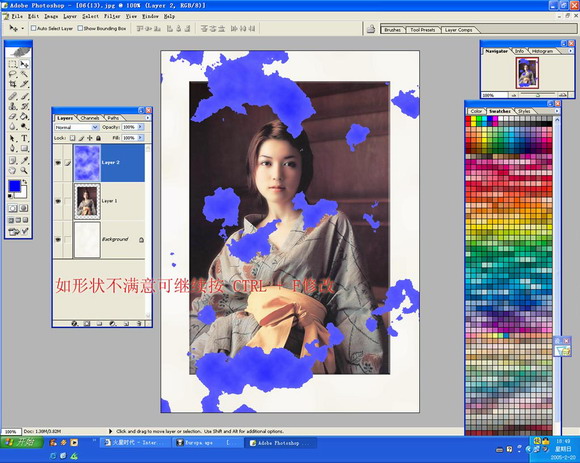Switch to Europa.ape taskbar window

click(208, 443)
